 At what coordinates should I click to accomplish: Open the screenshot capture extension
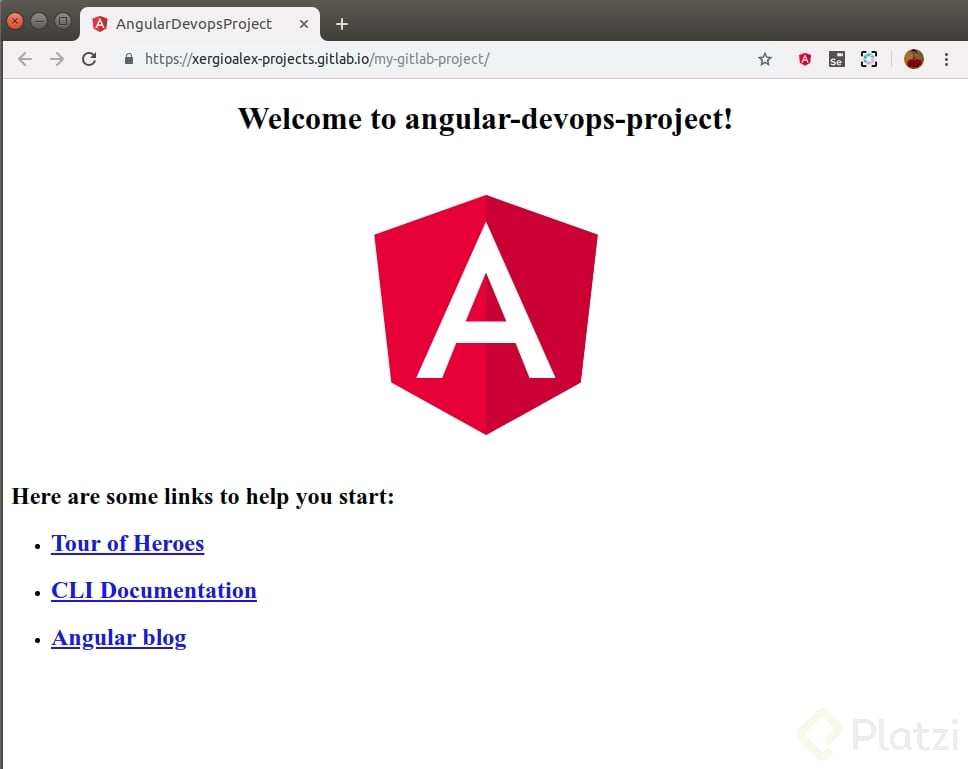869,59
